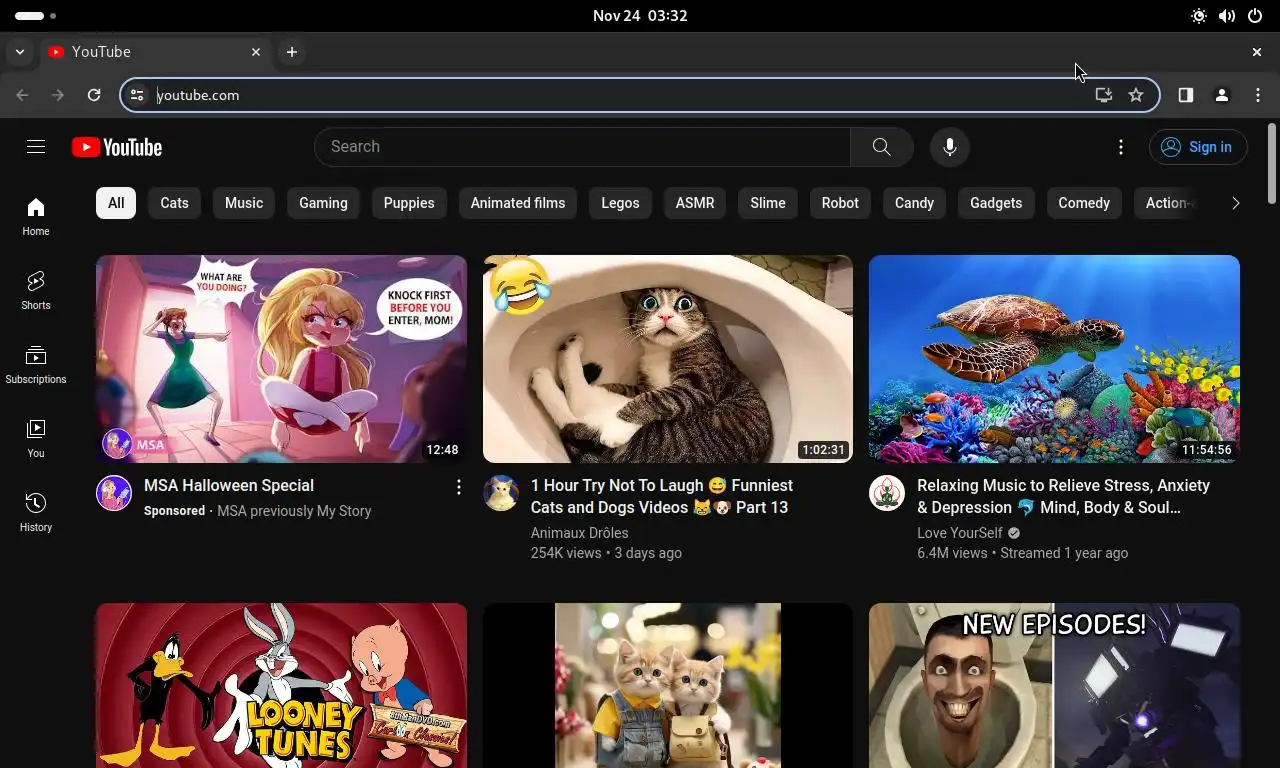Image resolution: width=1280 pixels, height=768 pixels.
Task: Filter by Candy chip
Action: (x=914, y=203)
